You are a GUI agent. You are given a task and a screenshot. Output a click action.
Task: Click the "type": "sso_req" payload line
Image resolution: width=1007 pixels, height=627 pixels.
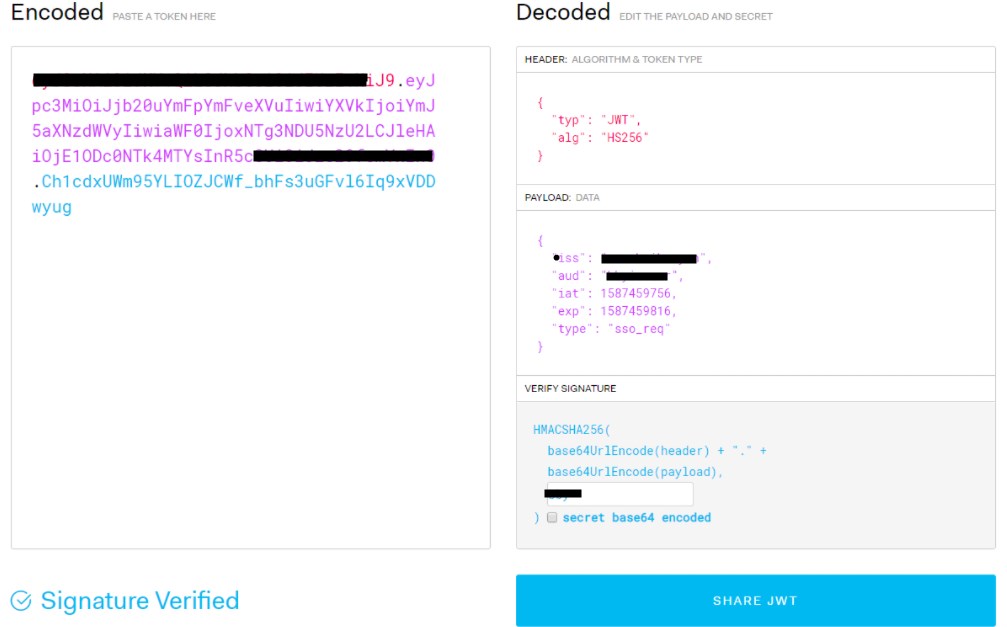click(610, 329)
